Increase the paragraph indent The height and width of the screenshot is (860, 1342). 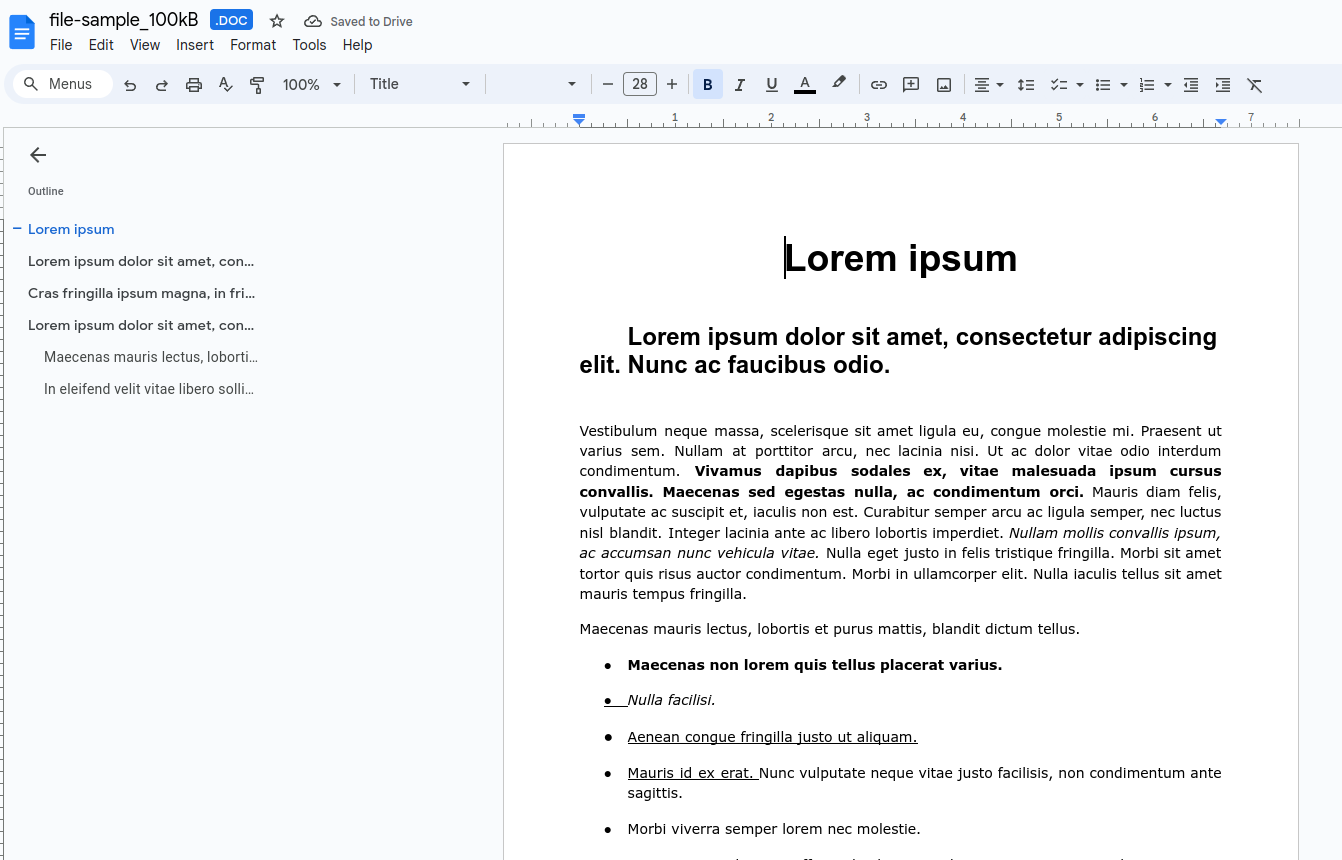1223,85
